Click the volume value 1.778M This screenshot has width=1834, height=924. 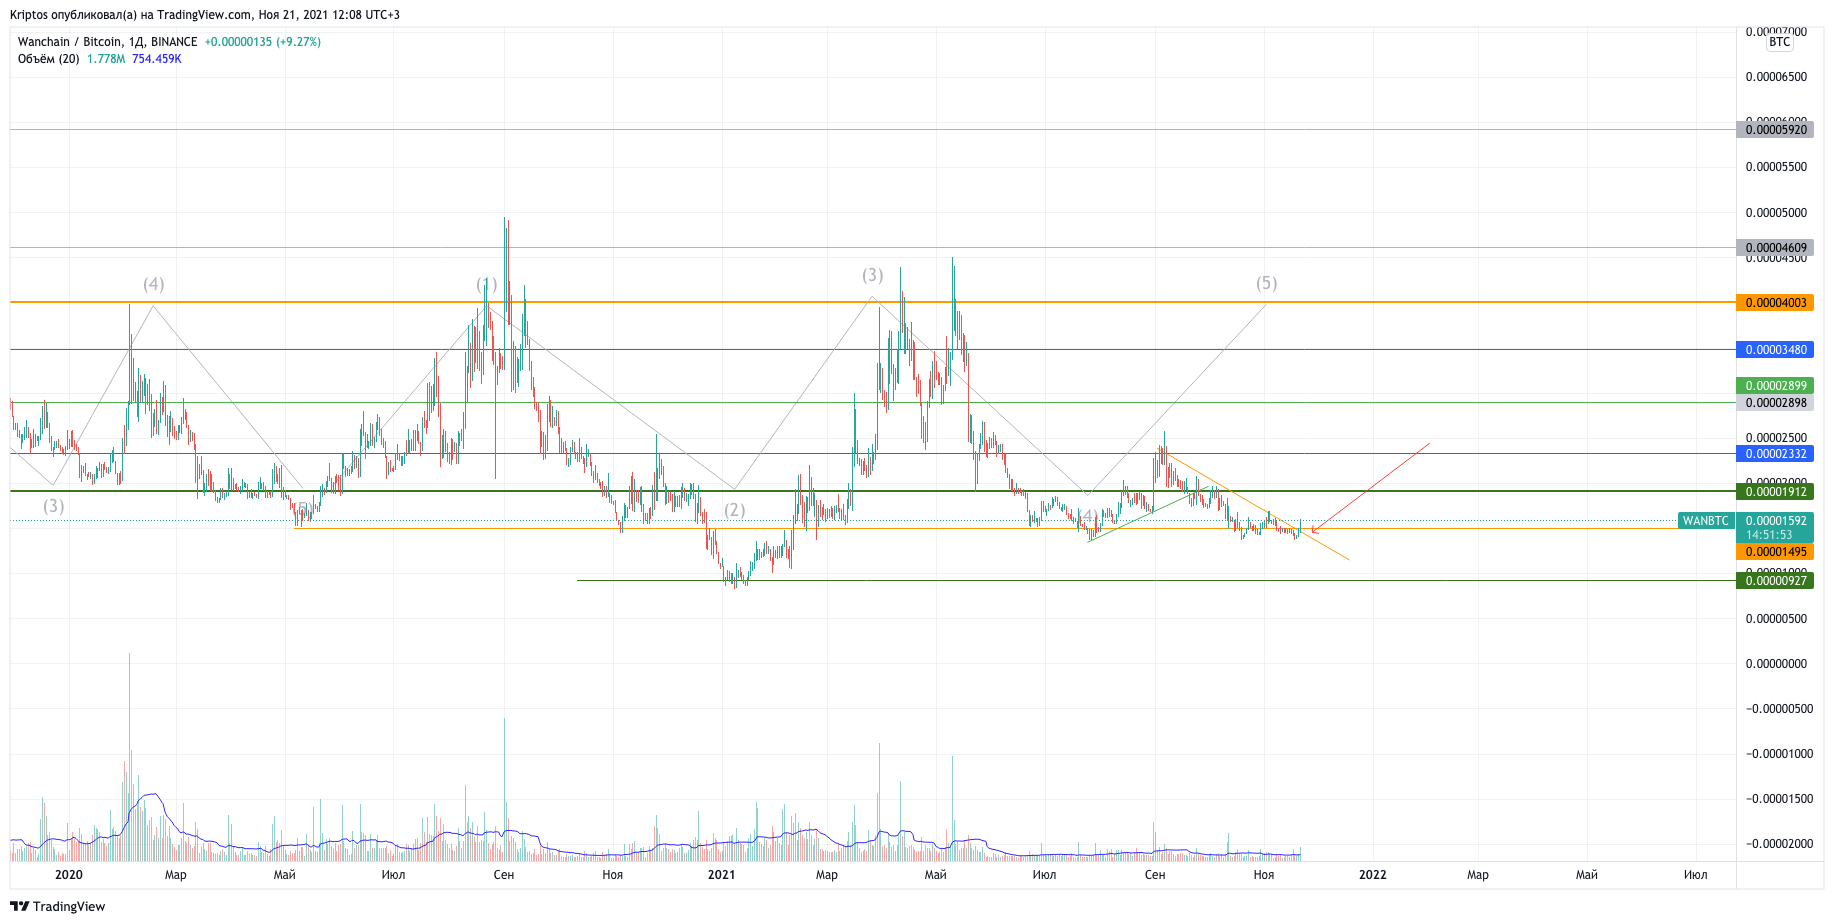106,59
